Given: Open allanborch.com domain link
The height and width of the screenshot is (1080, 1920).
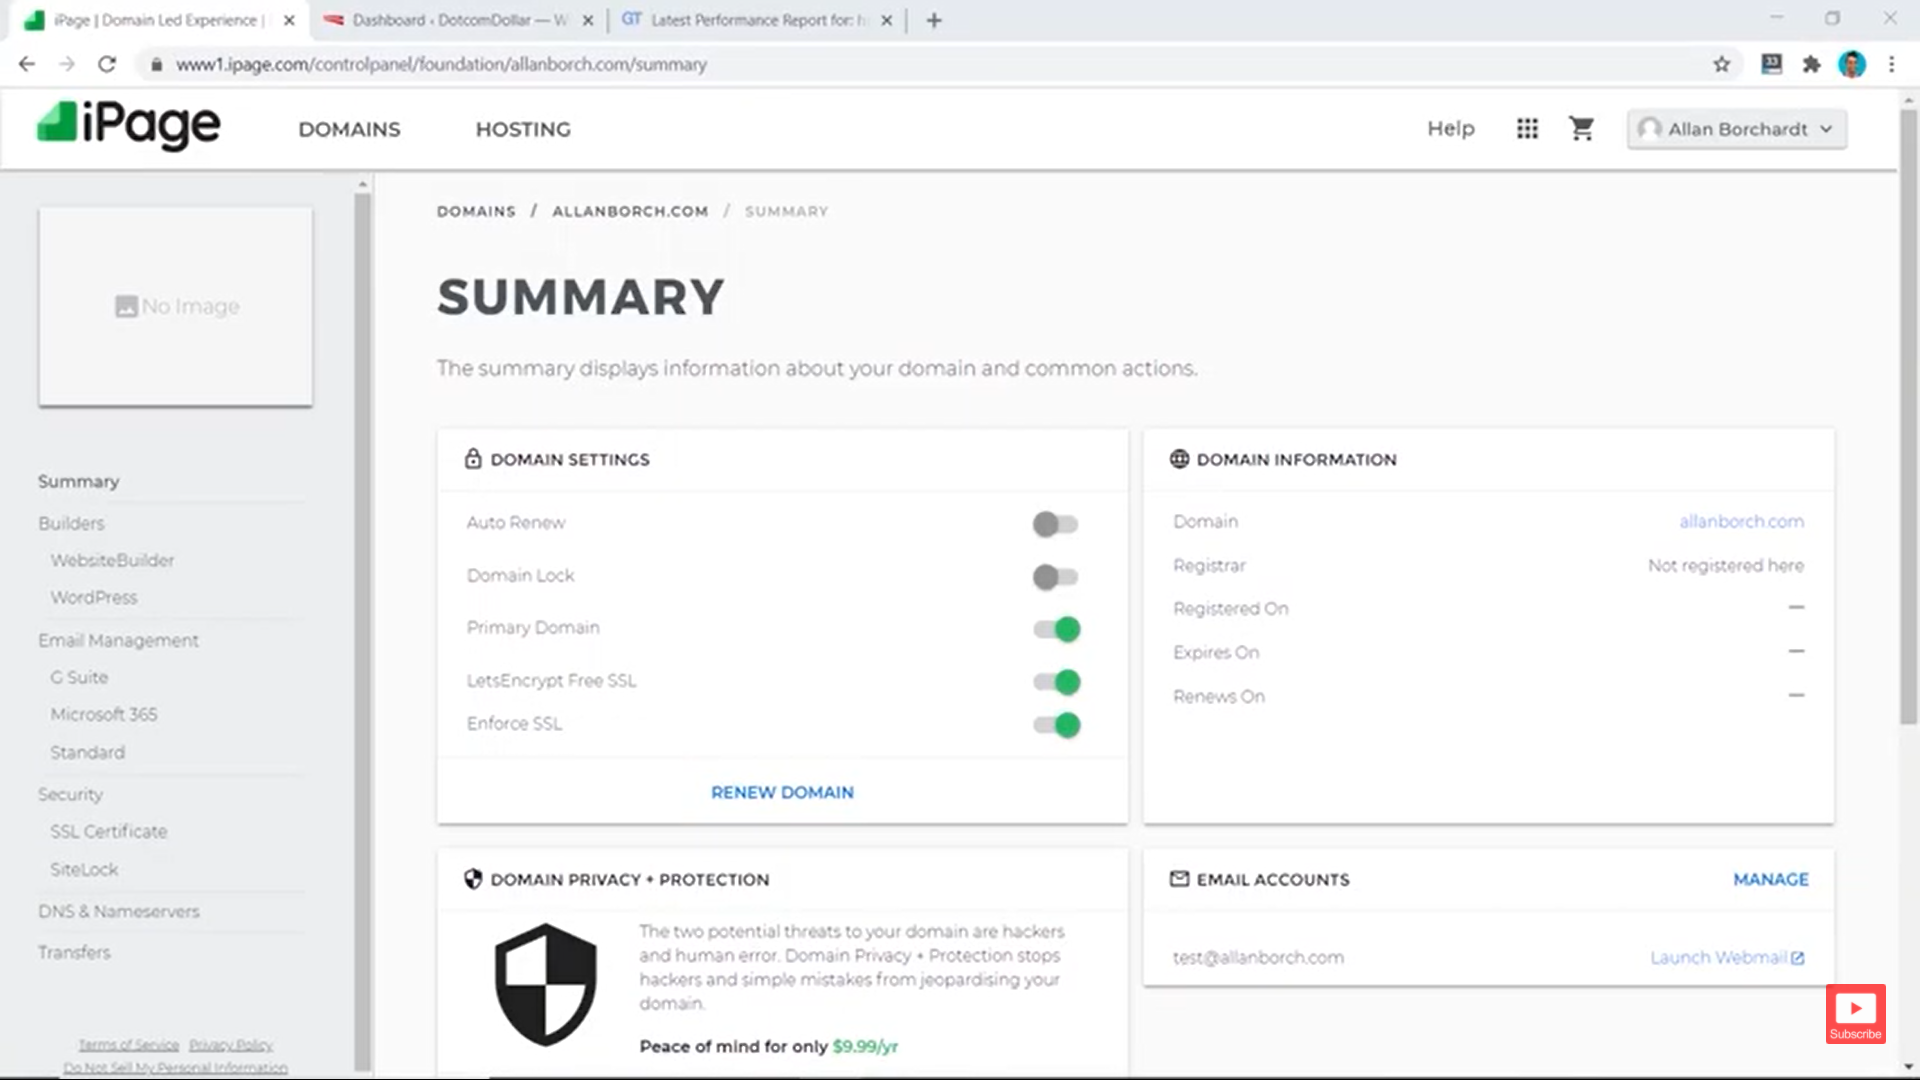Looking at the screenshot, I should tap(1741, 521).
